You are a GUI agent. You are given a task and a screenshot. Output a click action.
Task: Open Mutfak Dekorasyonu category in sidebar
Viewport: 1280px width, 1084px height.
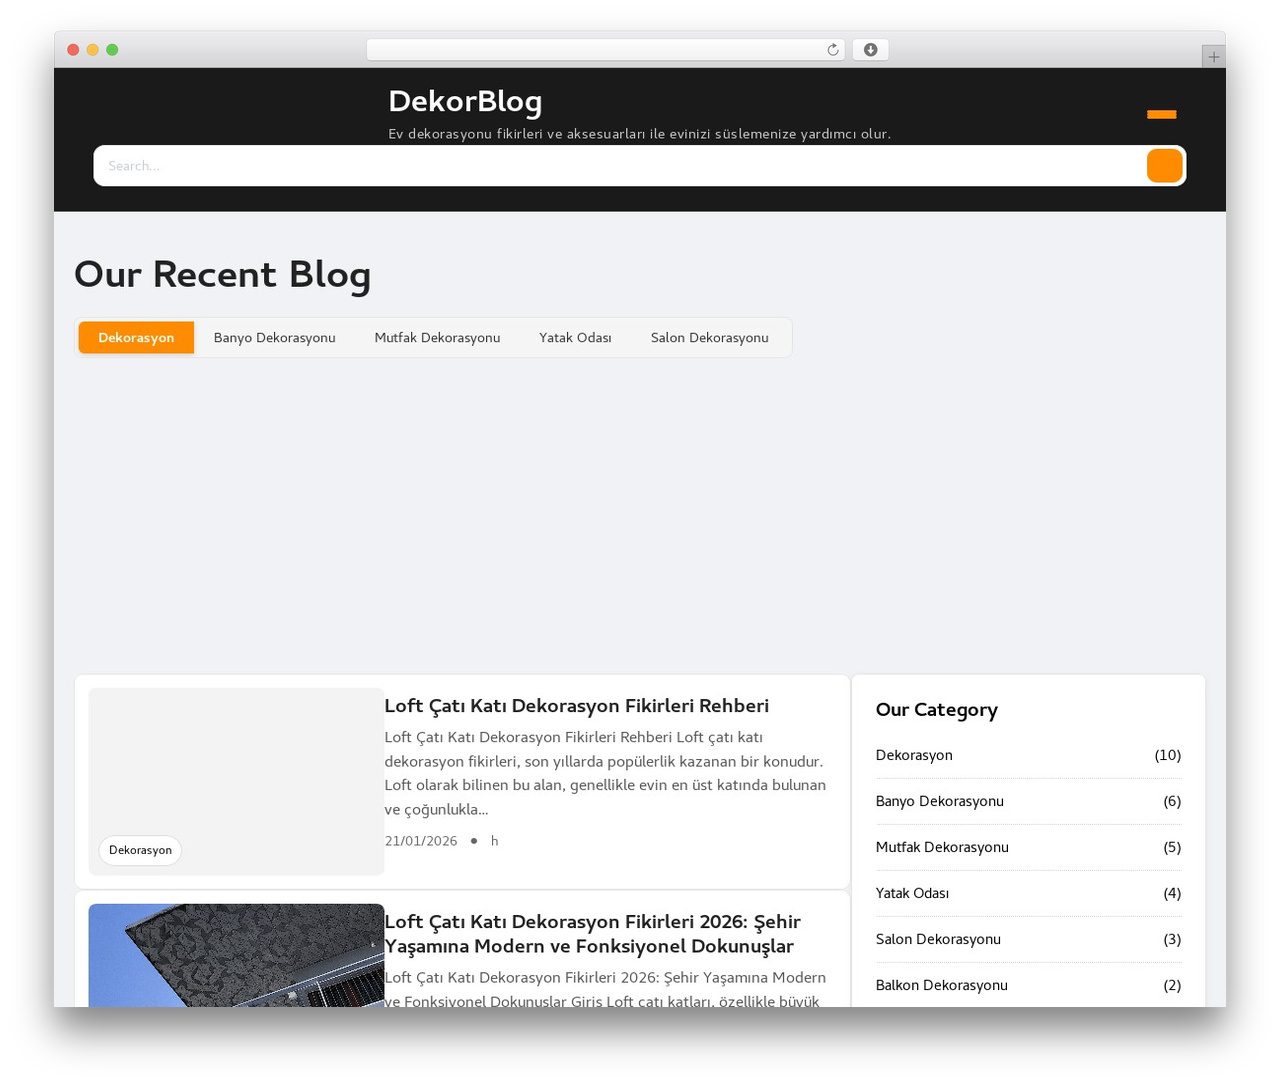[942, 847]
